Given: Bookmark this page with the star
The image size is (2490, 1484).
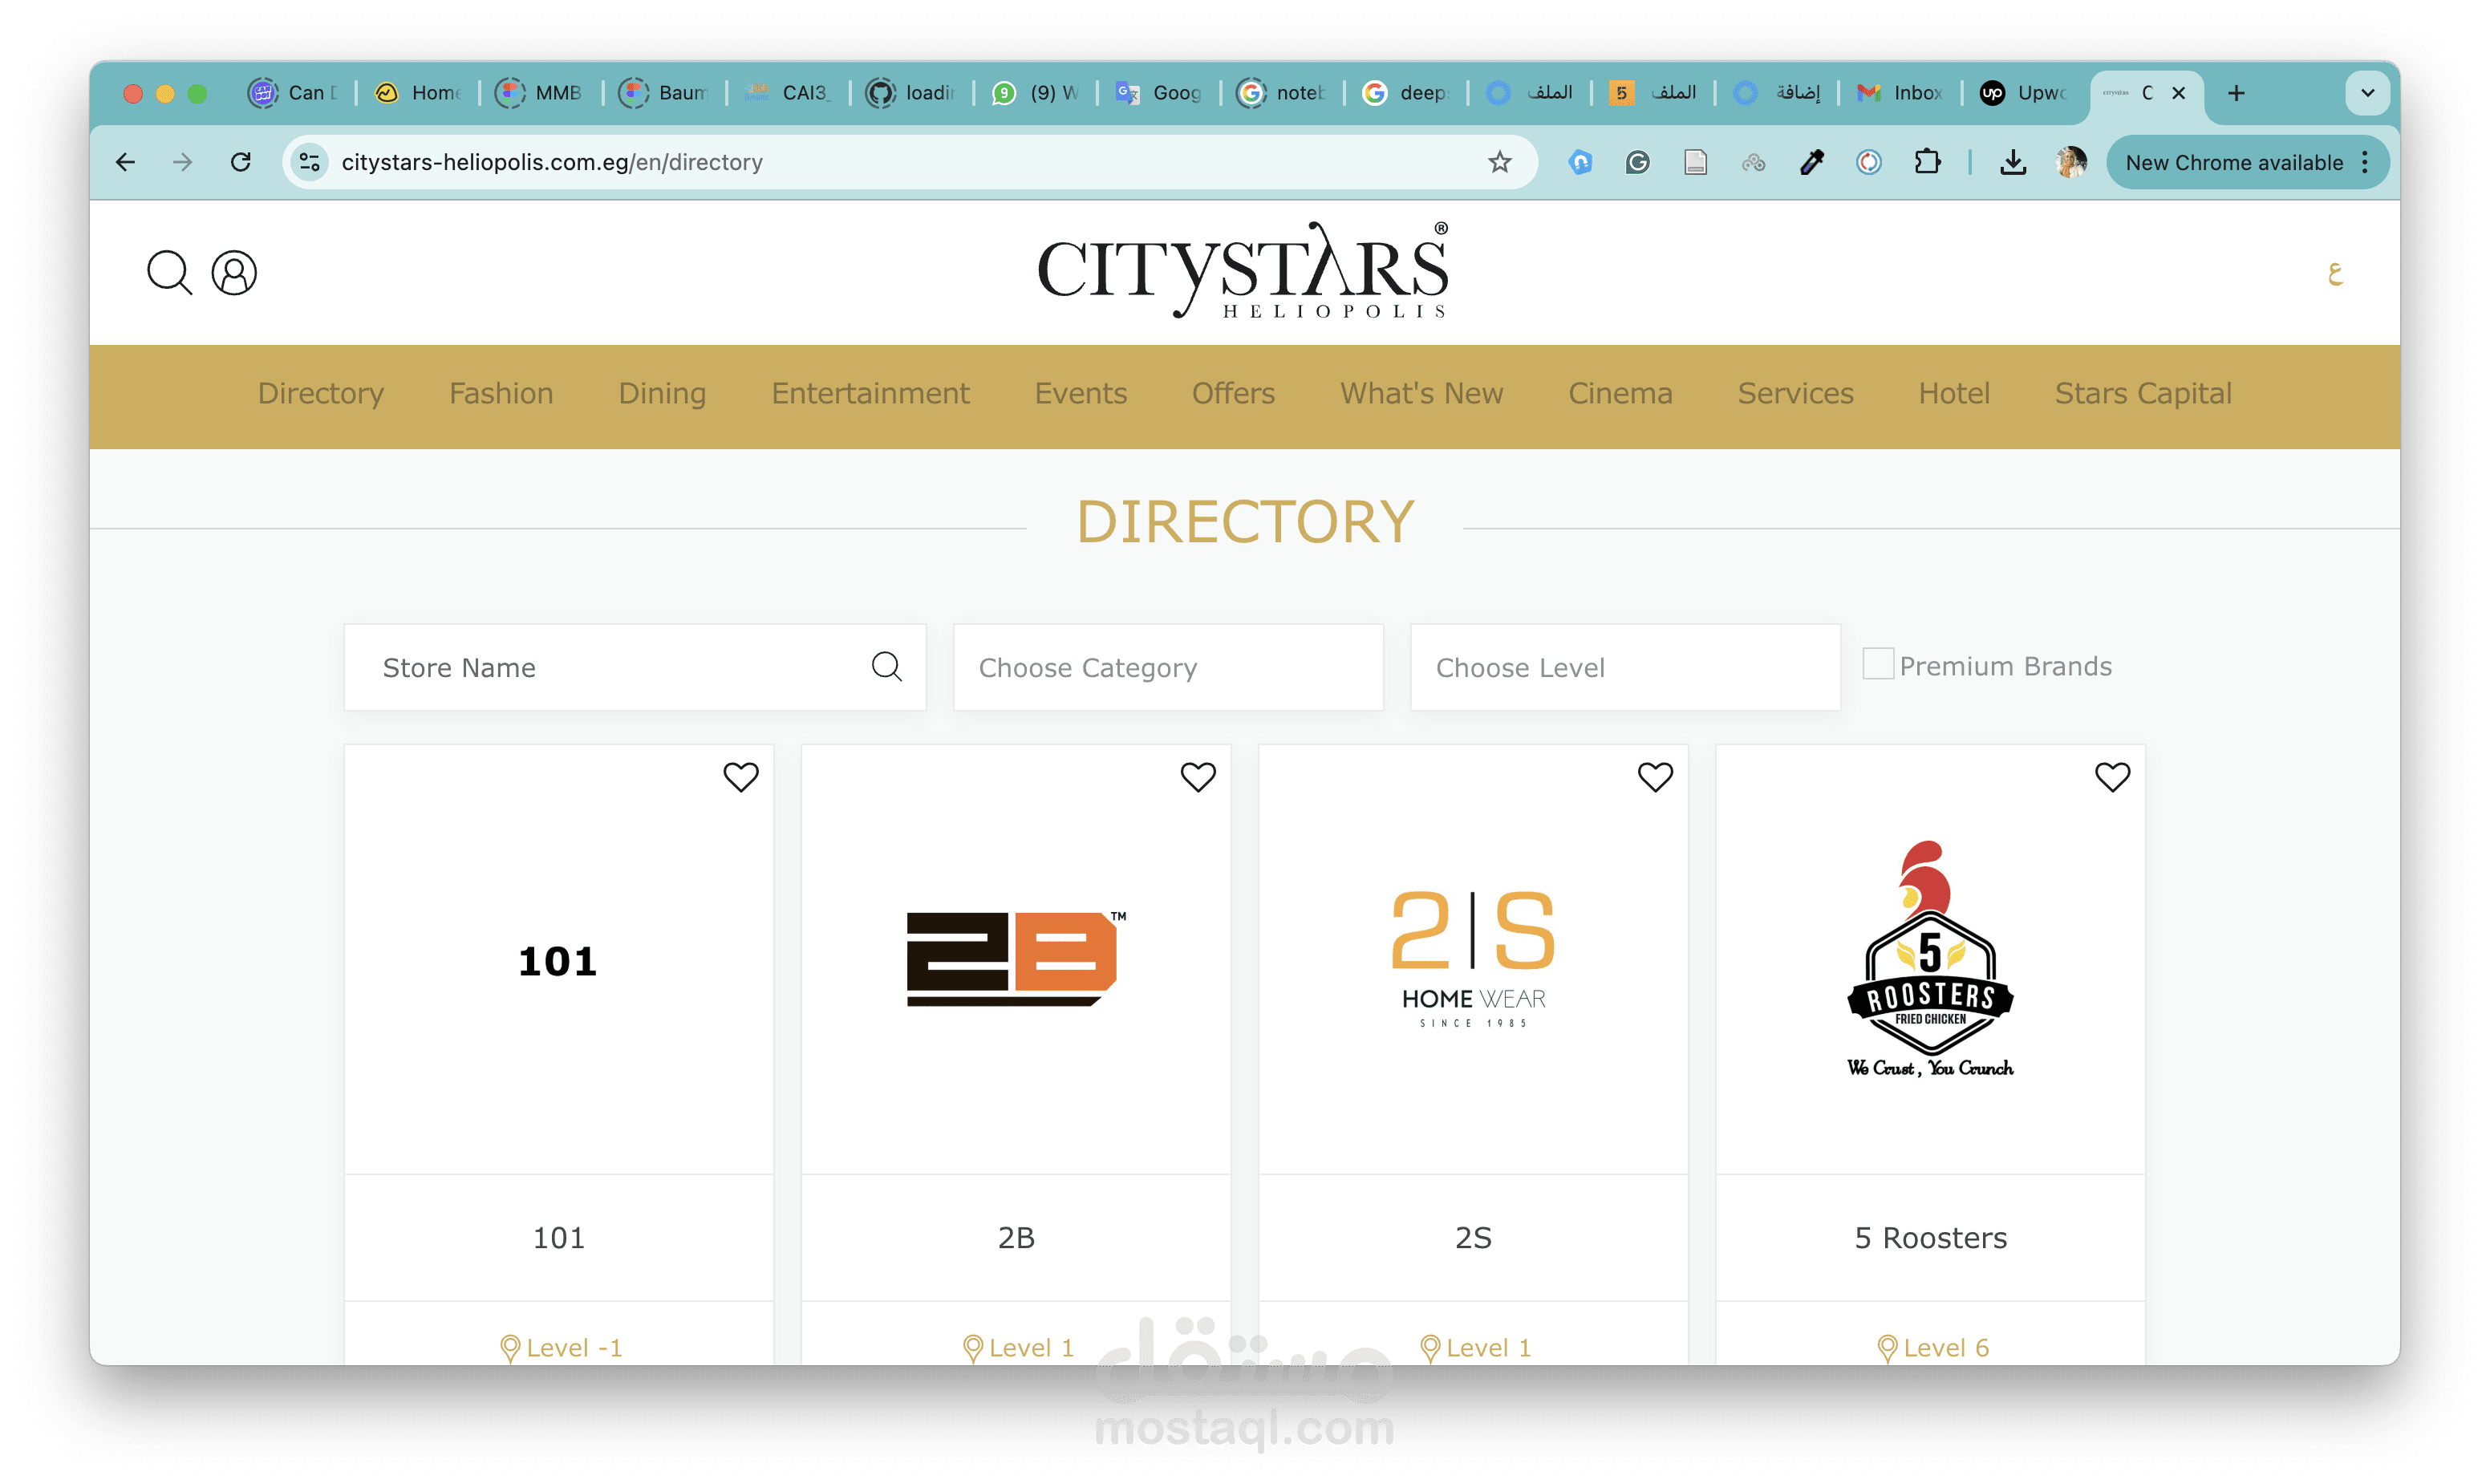Looking at the screenshot, I should tap(1499, 162).
